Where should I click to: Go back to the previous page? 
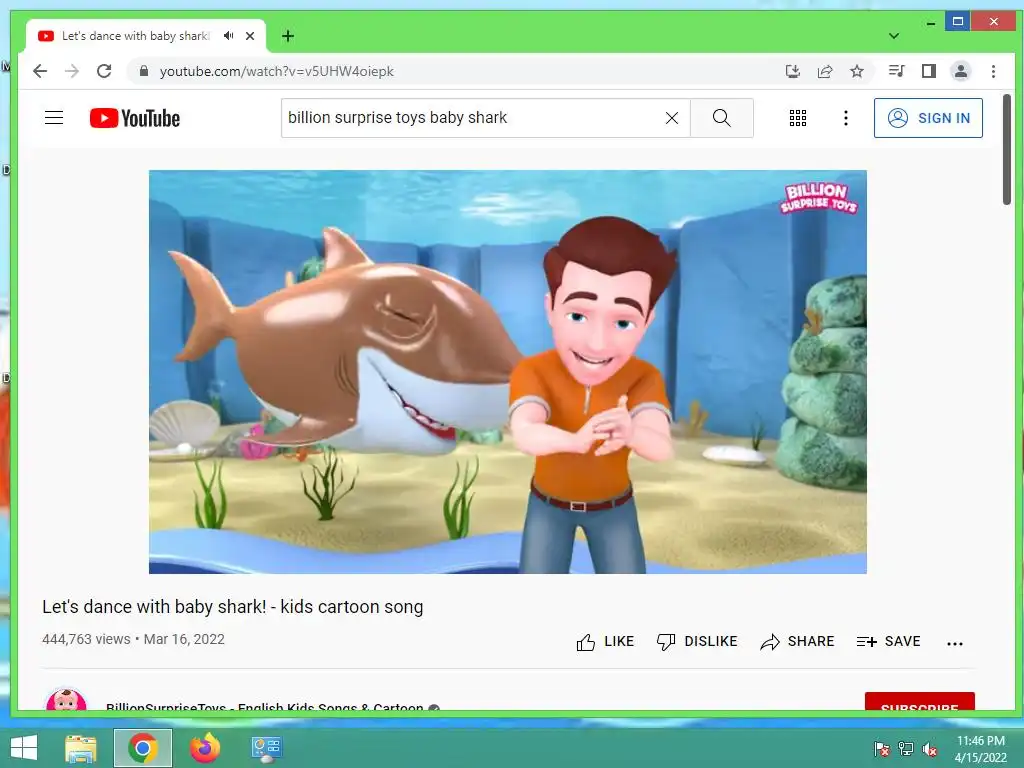click(x=40, y=71)
